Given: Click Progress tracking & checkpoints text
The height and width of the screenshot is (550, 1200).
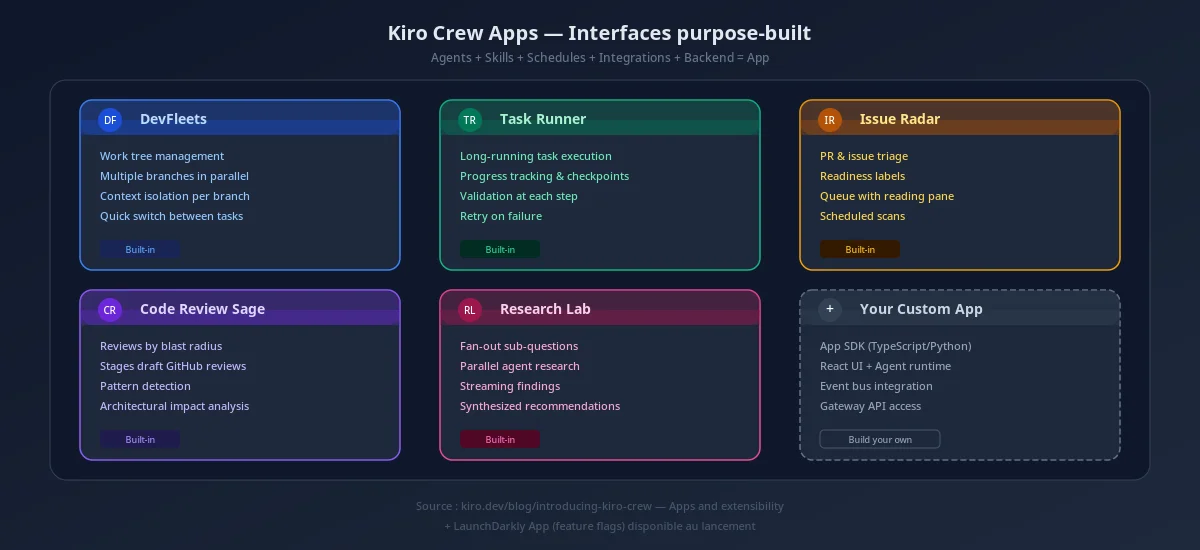Looking at the screenshot, I should click(x=544, y=176).
